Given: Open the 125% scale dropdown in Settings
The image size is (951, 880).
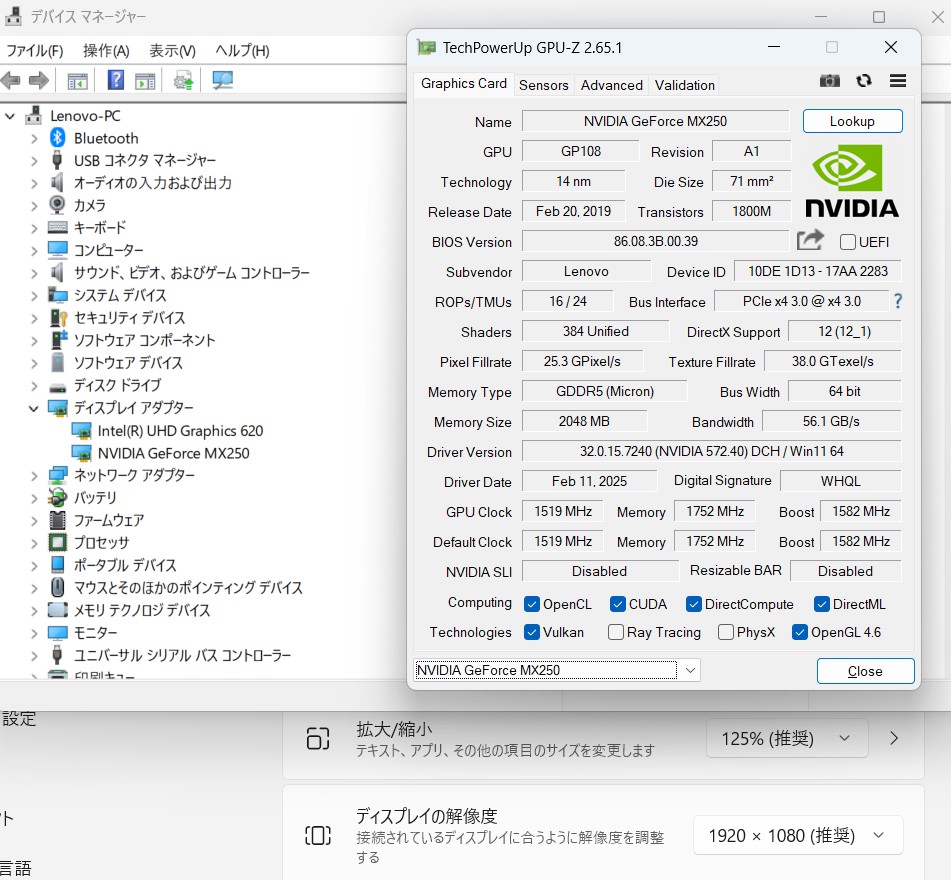Looking at the screenshot, I should [787, 738].
